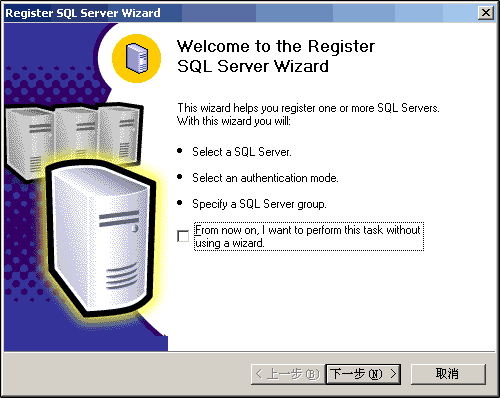Click the 'Specify a SQL Server group.' text
Screen dimensions: 500x398
(259, 204)
